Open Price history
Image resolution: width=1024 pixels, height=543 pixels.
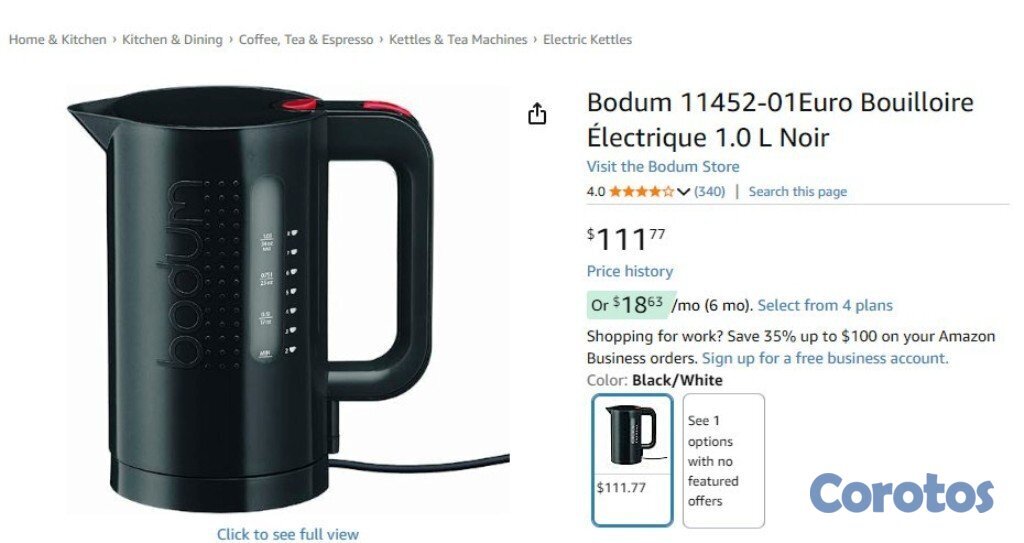pyautogui.click(x=630, y=271)
